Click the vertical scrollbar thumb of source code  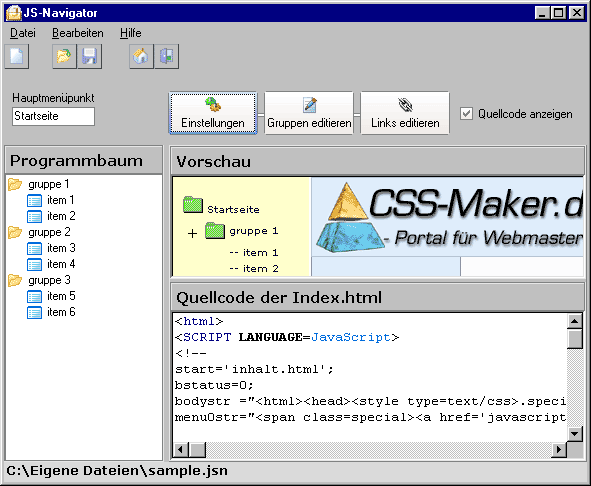pos(575,339)
